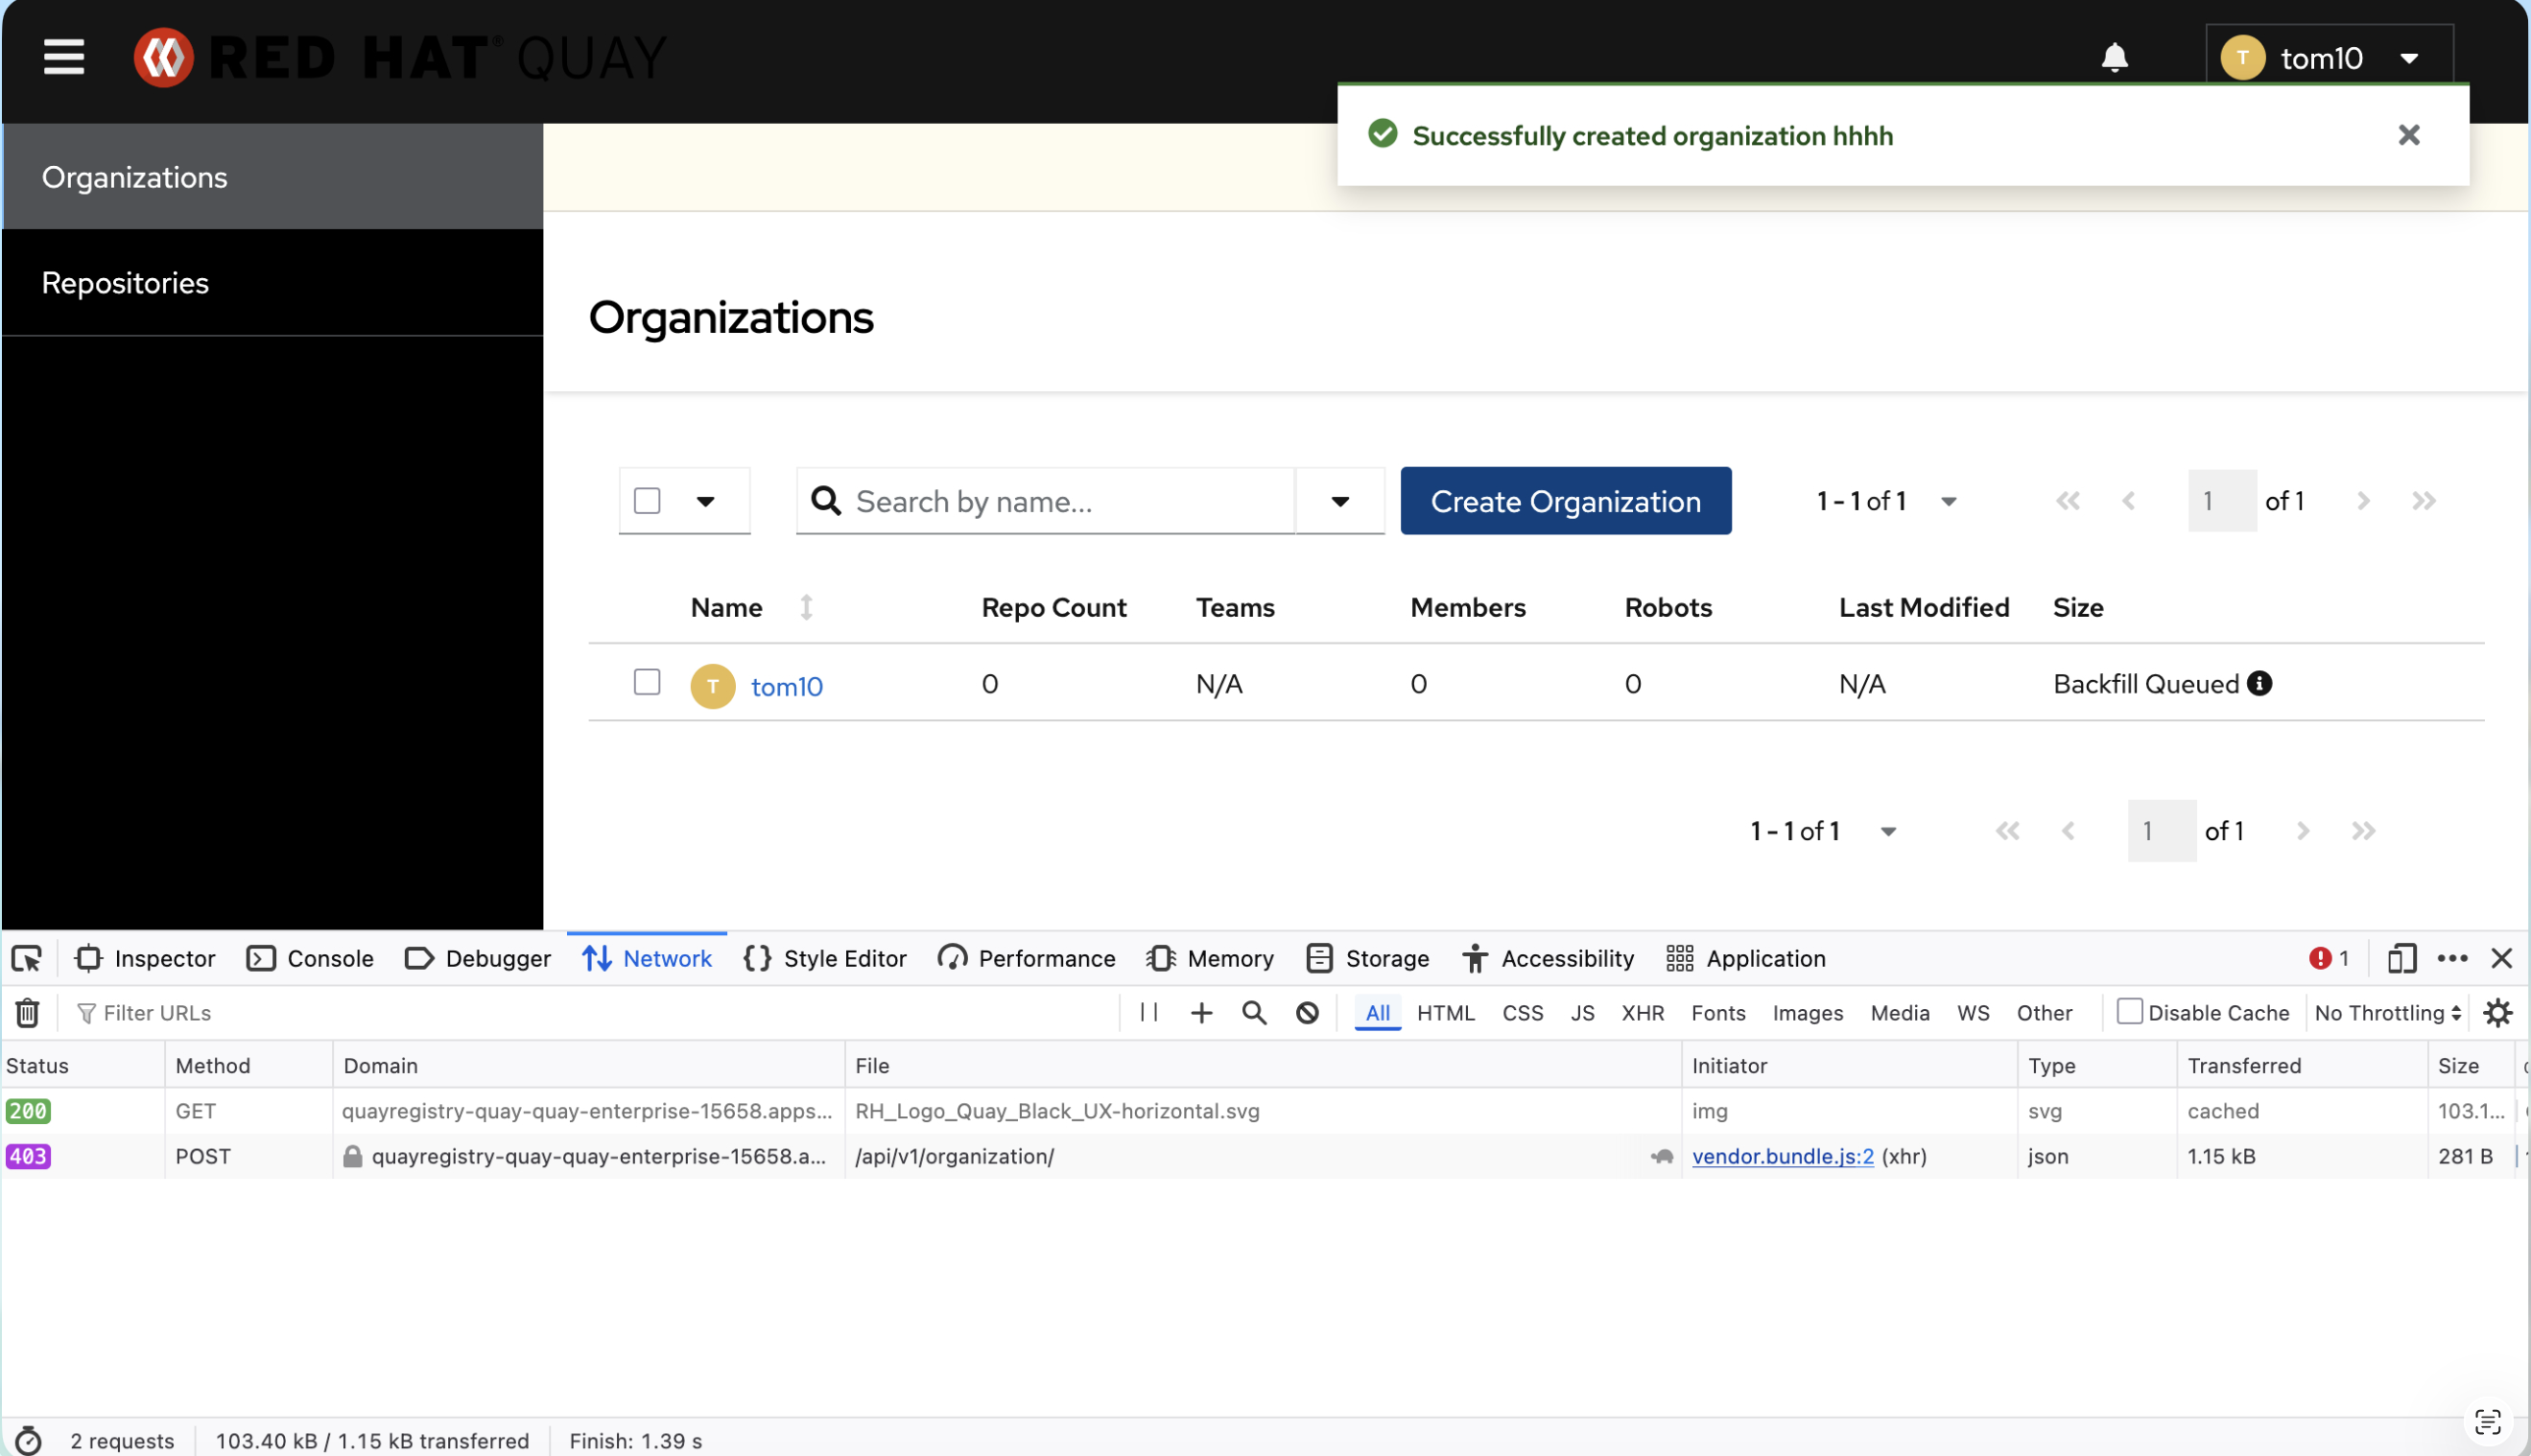The width and height of the screenshot is (2531, 1456).
Task: Clear network log with trash icon
Action: click(27, 1013)
